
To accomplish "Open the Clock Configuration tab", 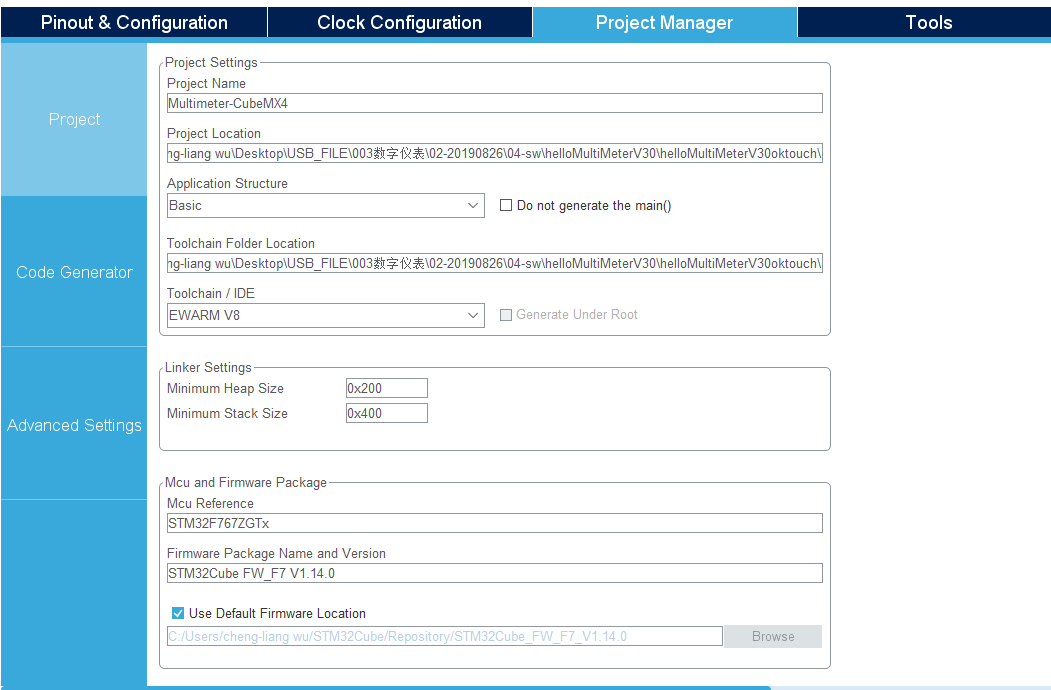I will (x=399, y=22).
